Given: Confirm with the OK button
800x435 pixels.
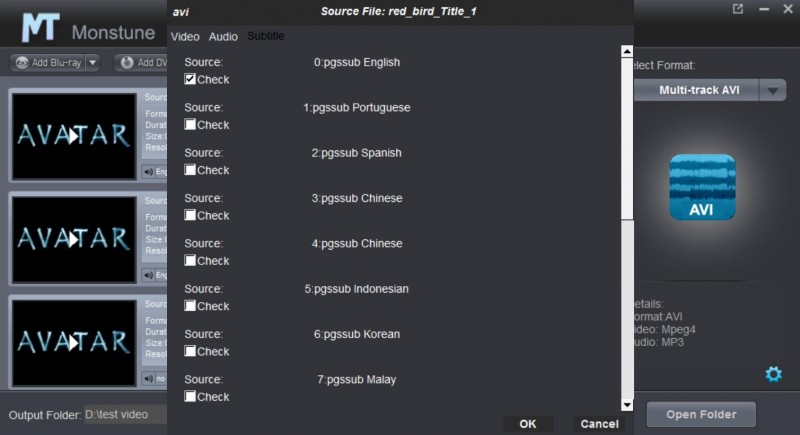Looking at the screenshot, I should pos(528,424).
